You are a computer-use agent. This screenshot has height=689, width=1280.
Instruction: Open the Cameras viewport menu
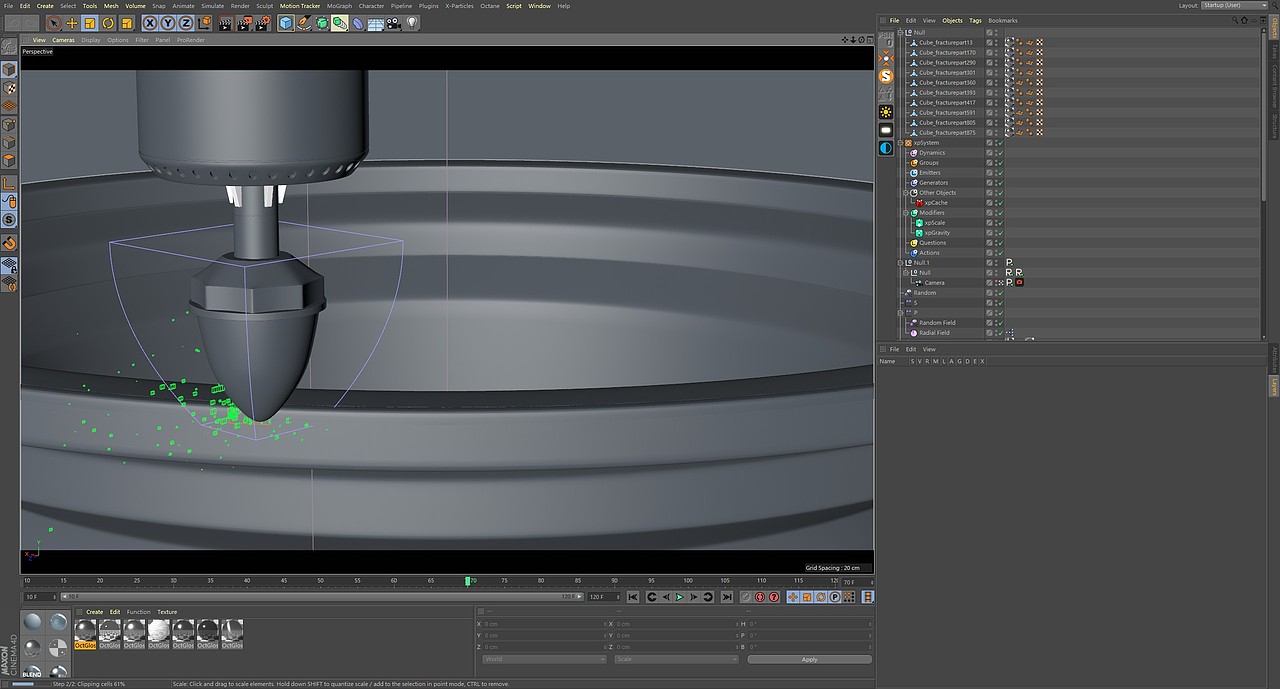pyautogui.click(x=63, y=40)
